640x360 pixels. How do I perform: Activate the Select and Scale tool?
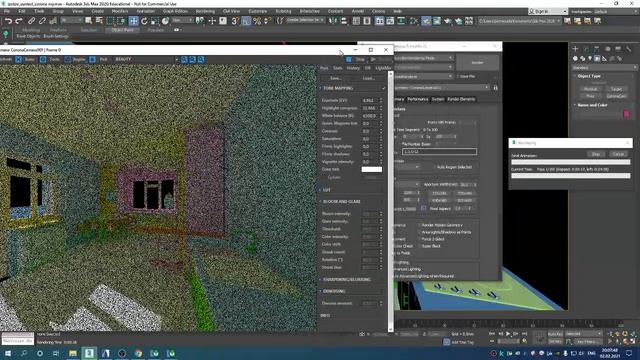155,21
